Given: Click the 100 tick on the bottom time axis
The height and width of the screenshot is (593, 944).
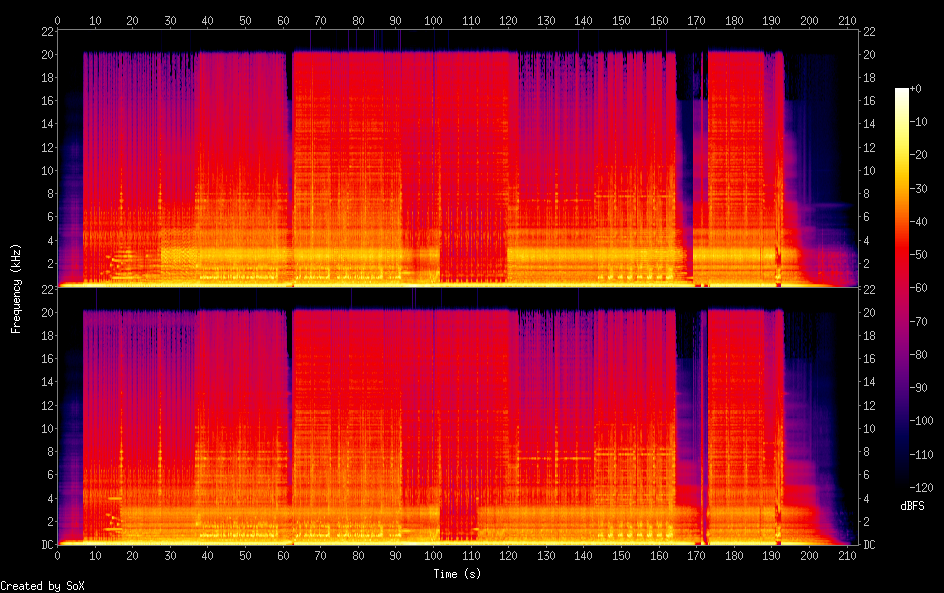Looking at the screenshot, I should coord(433,556).
